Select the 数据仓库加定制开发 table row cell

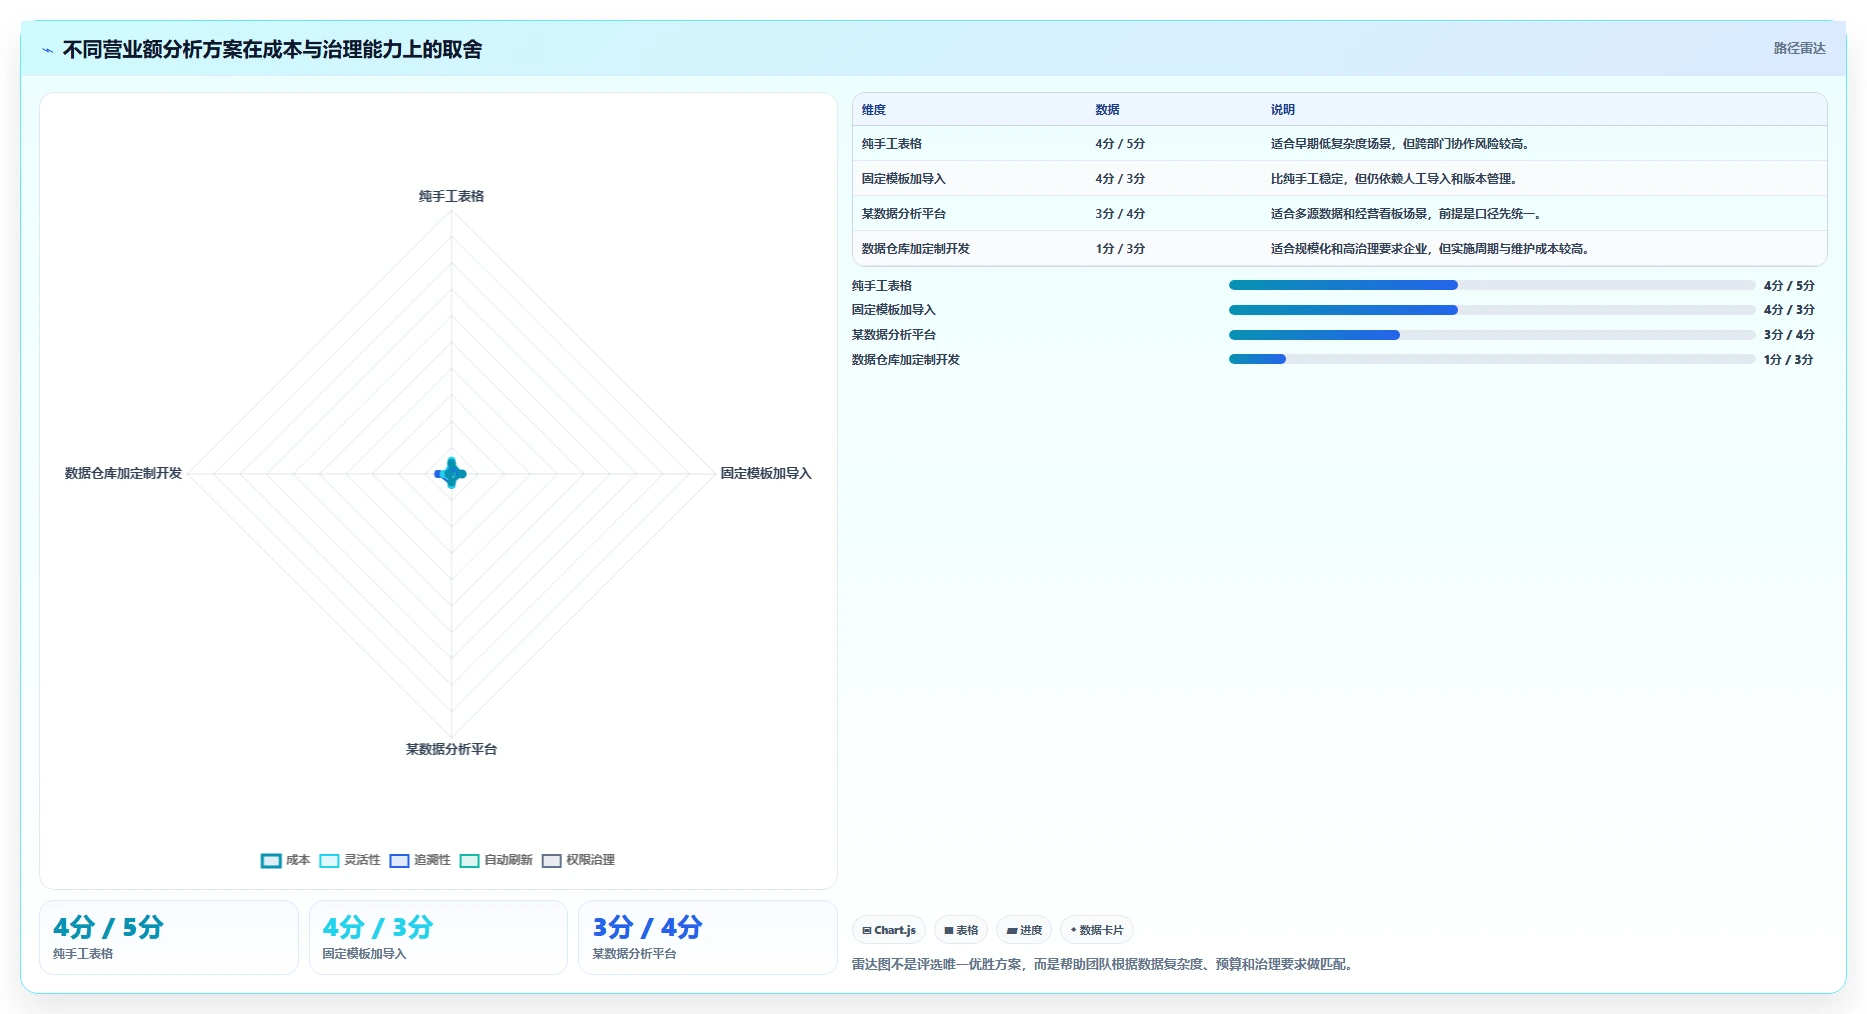tap(916, 249)
